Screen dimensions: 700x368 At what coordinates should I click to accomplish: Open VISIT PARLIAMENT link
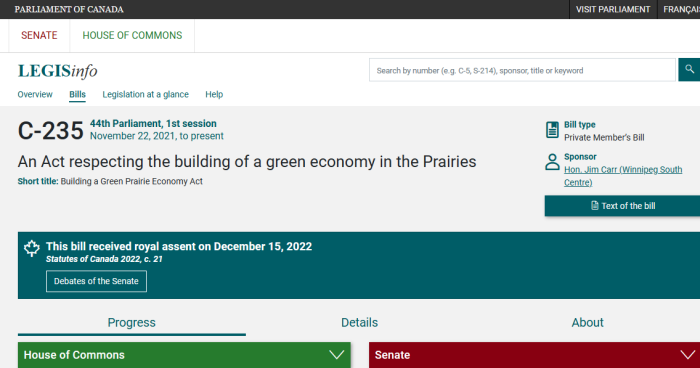pos(613,9)
